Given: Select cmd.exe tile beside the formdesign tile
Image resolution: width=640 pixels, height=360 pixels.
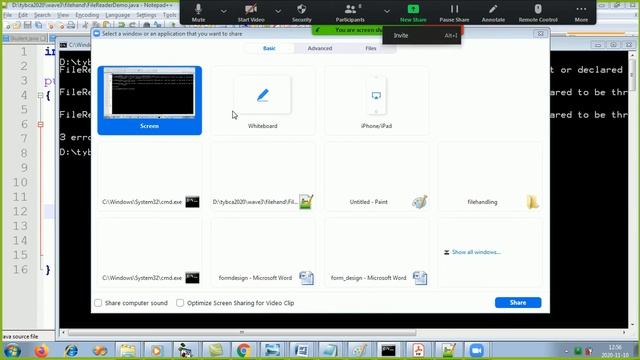Looking at the screenshot, I should click(149, 252).
